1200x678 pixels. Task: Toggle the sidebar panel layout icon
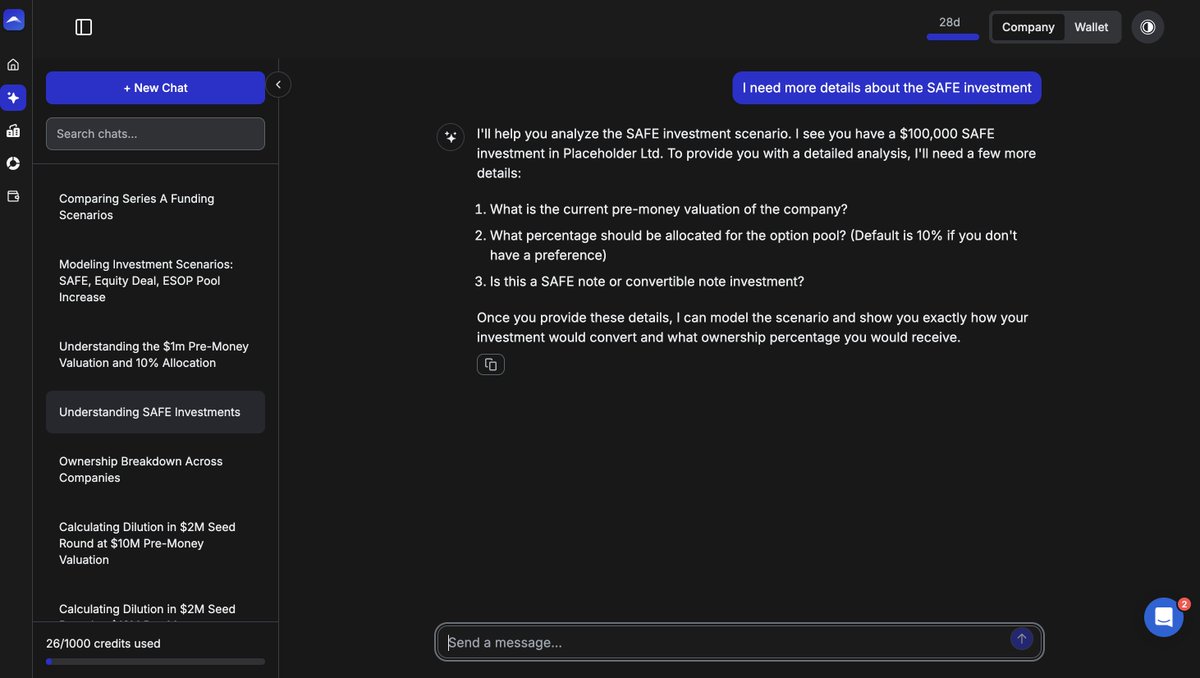point(84,27)
